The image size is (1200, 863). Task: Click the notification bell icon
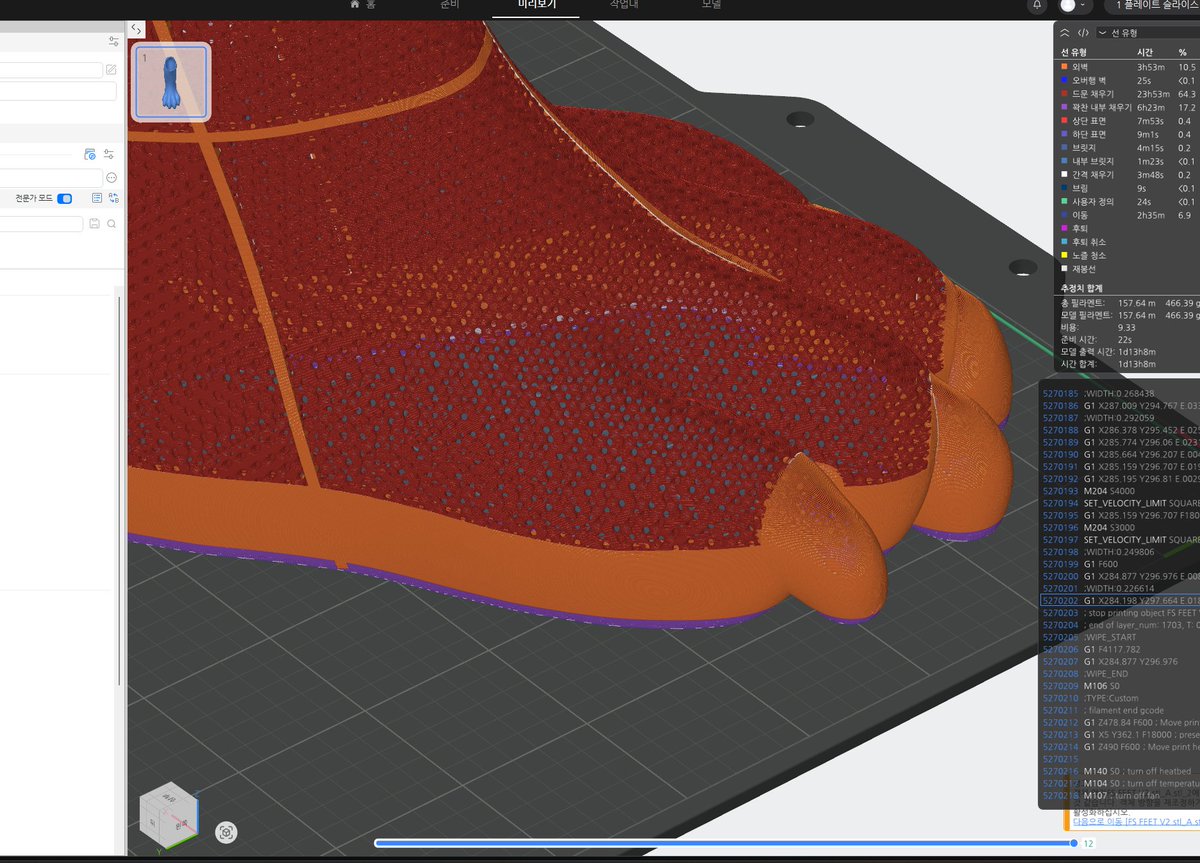coord(1037,5)
